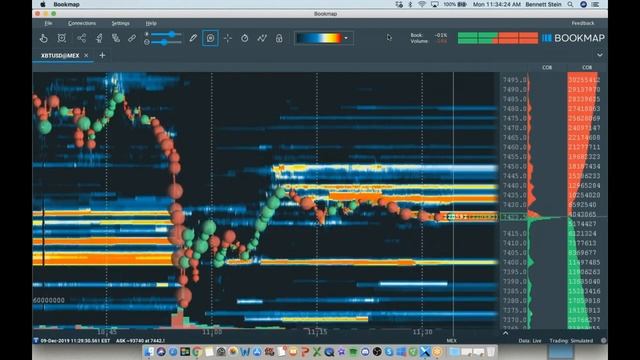Click the up arrow below the price axis
The image size is (640, 360).
[x=505, y=333]
